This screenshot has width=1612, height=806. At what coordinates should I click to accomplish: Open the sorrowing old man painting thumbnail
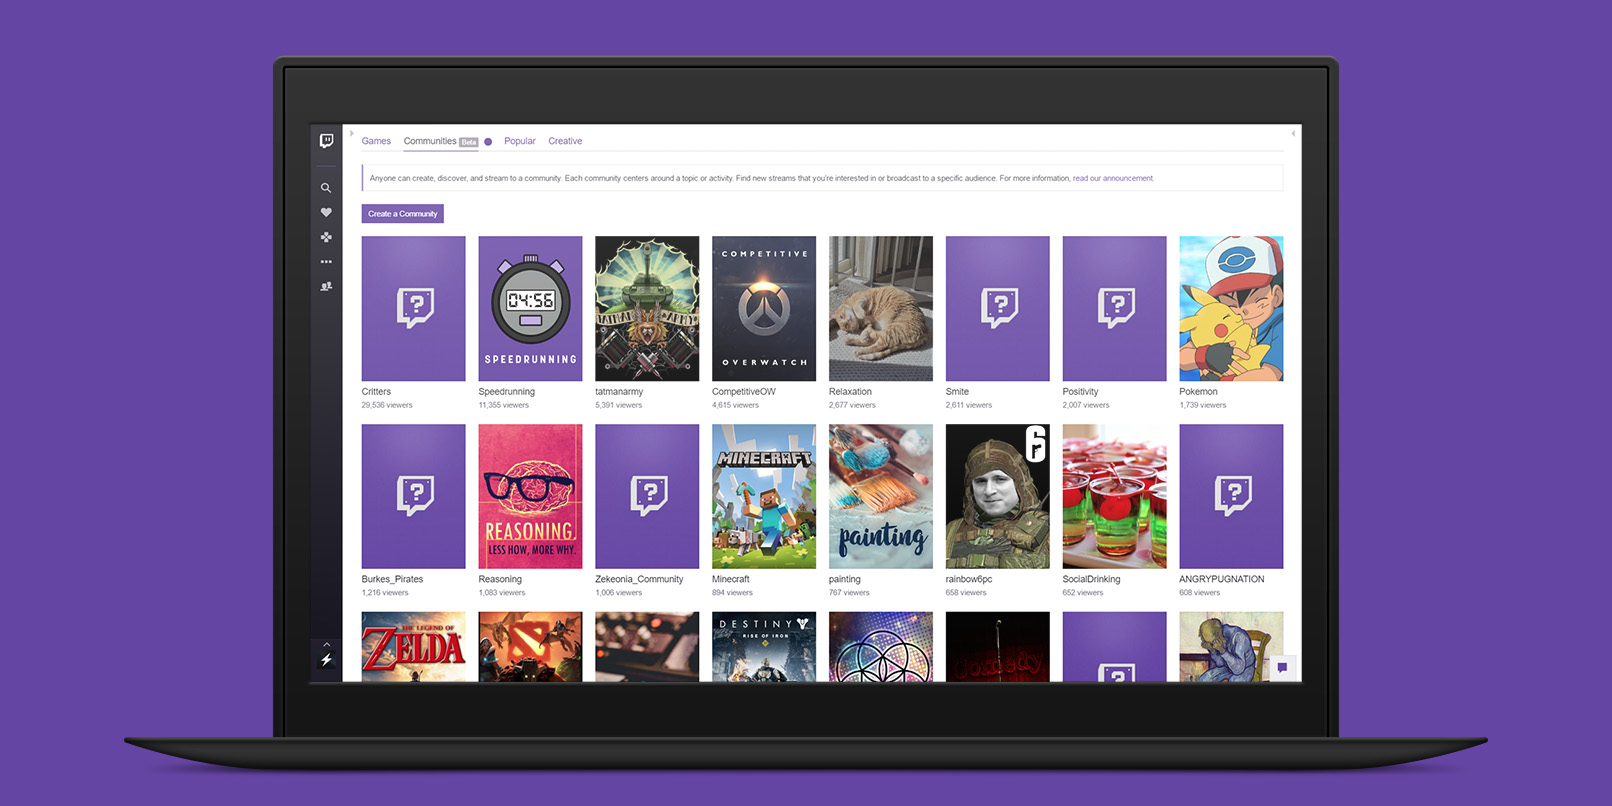(1231, 647)
